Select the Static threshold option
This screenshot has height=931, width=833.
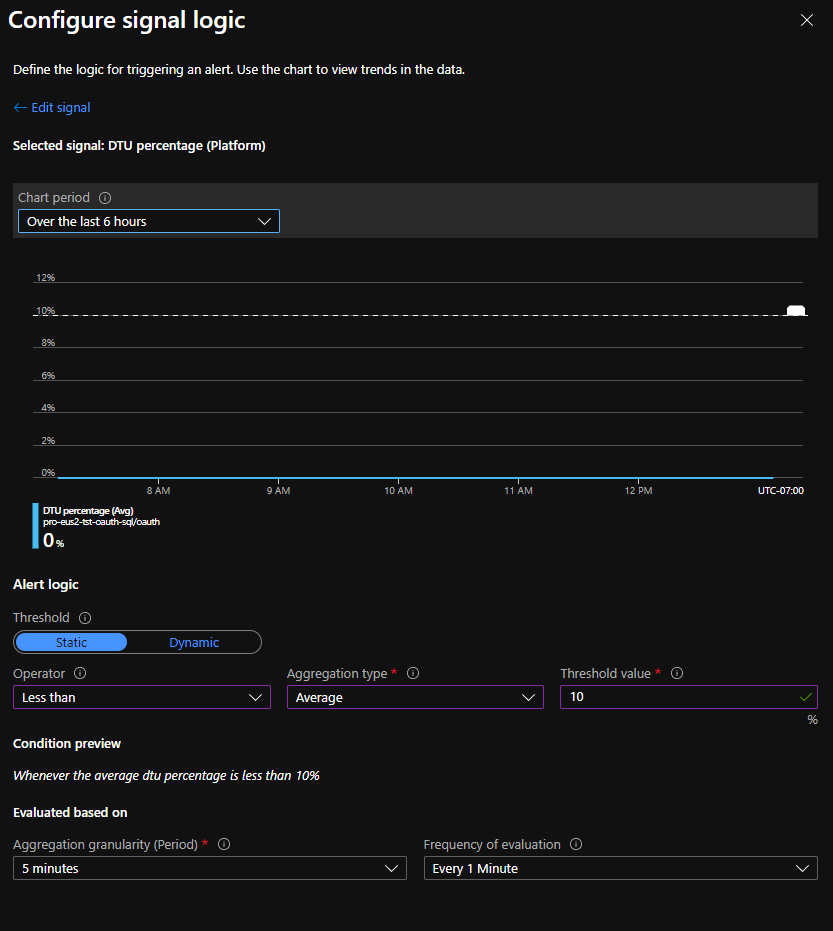72,642
